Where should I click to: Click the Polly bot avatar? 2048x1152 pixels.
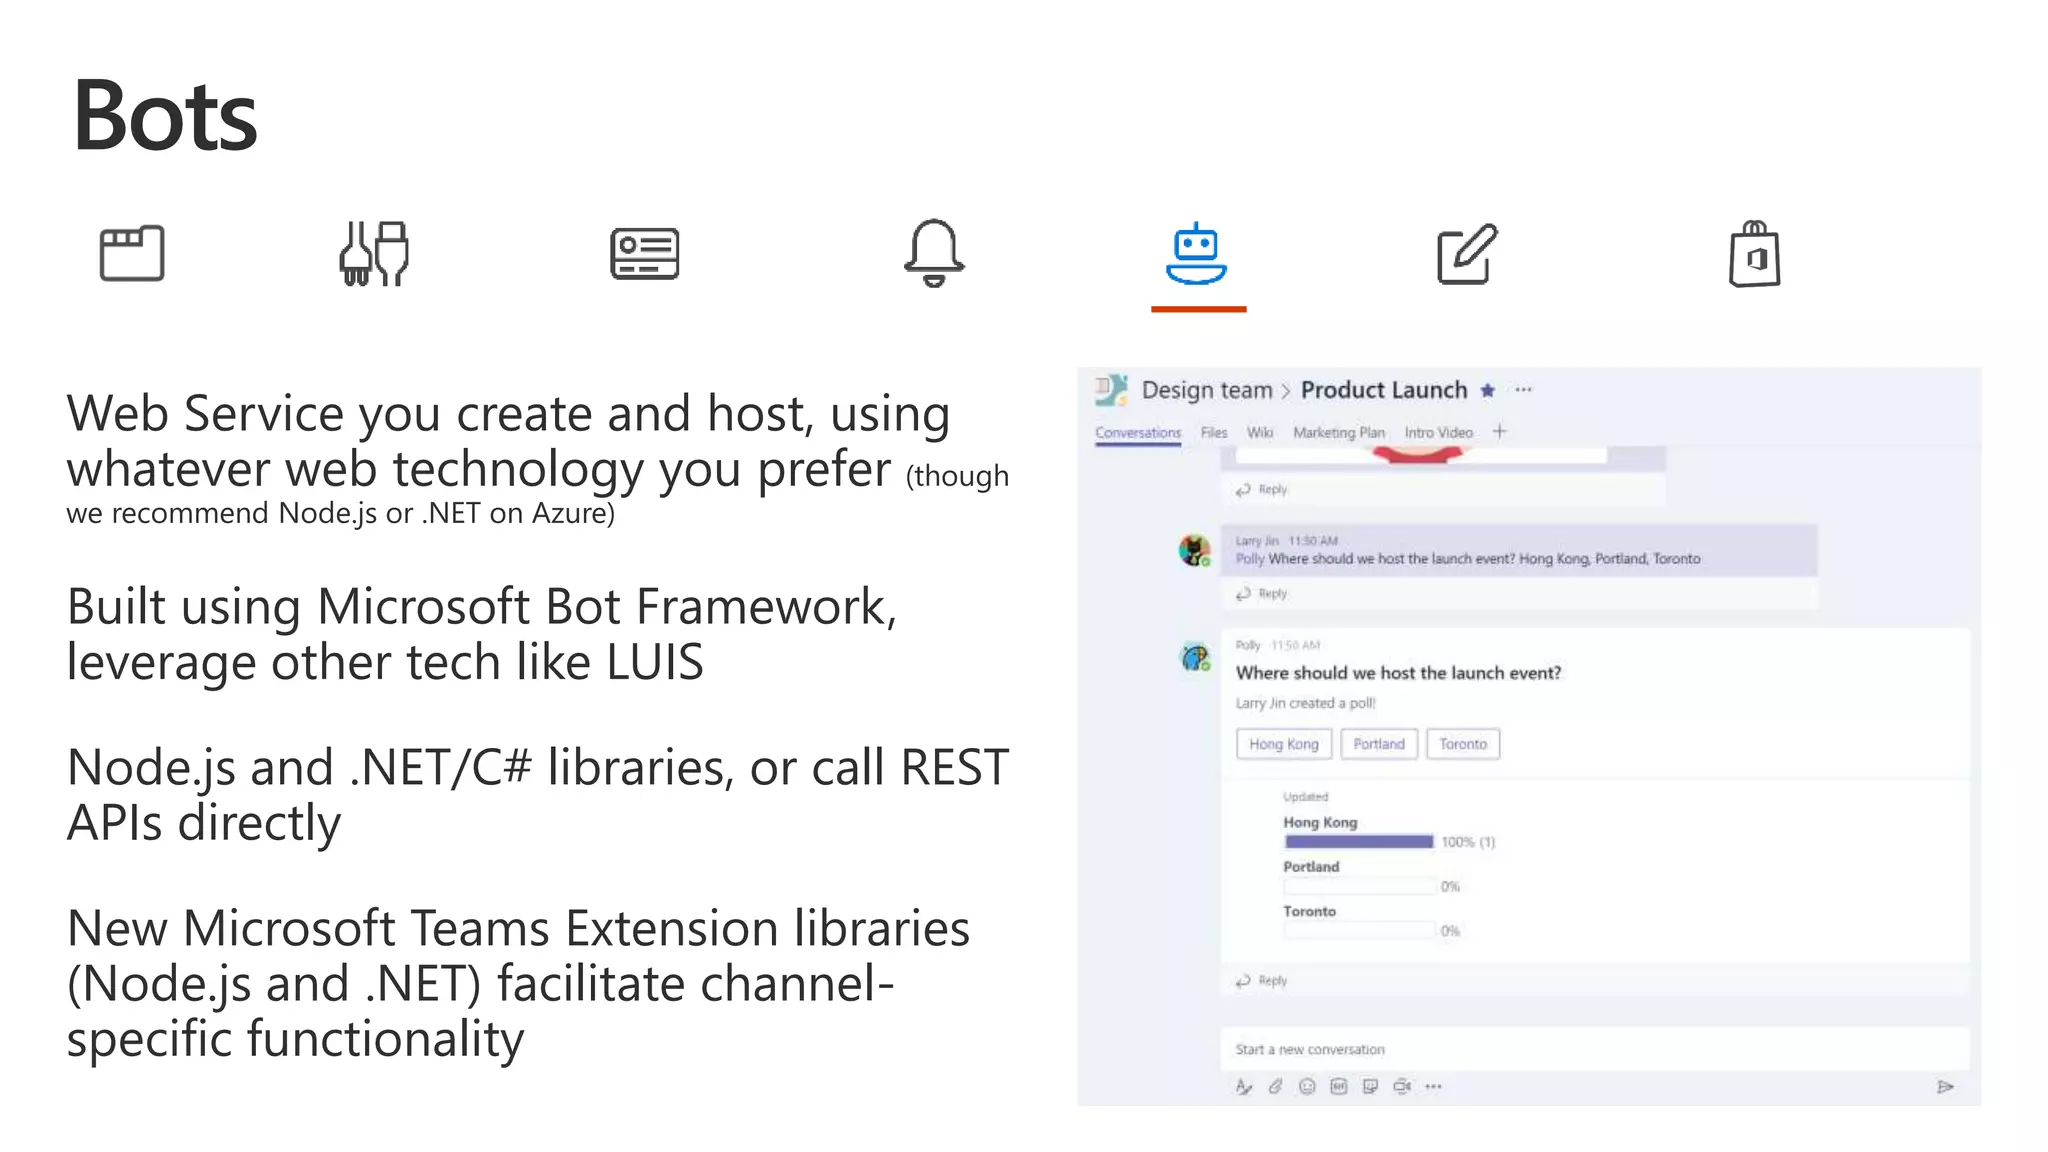1195,657
